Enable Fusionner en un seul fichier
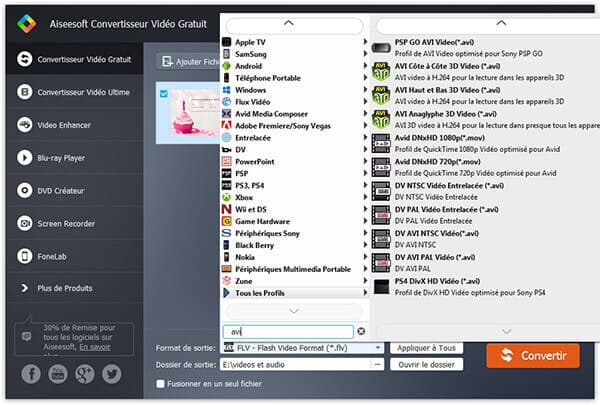The image size is (600, 405). (161, 383)
